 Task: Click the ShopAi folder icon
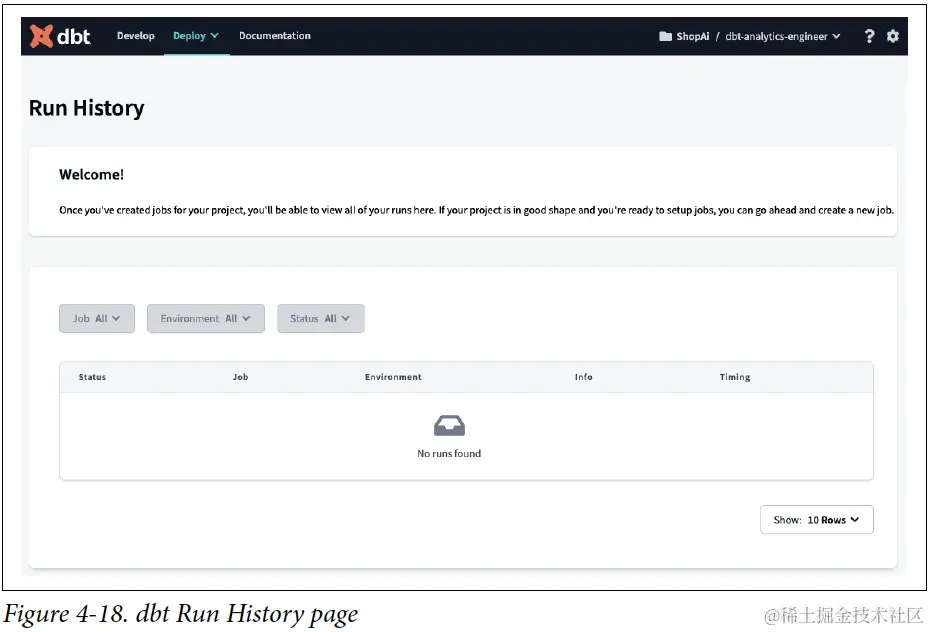(x=665, y=36)
